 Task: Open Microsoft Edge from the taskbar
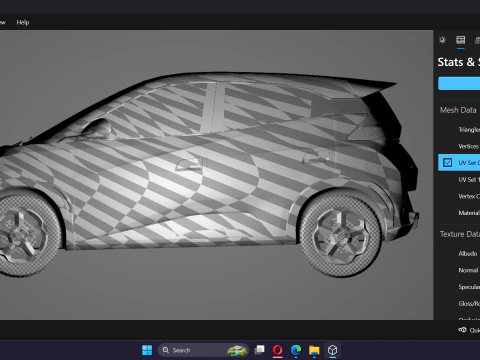pos(296,350)
